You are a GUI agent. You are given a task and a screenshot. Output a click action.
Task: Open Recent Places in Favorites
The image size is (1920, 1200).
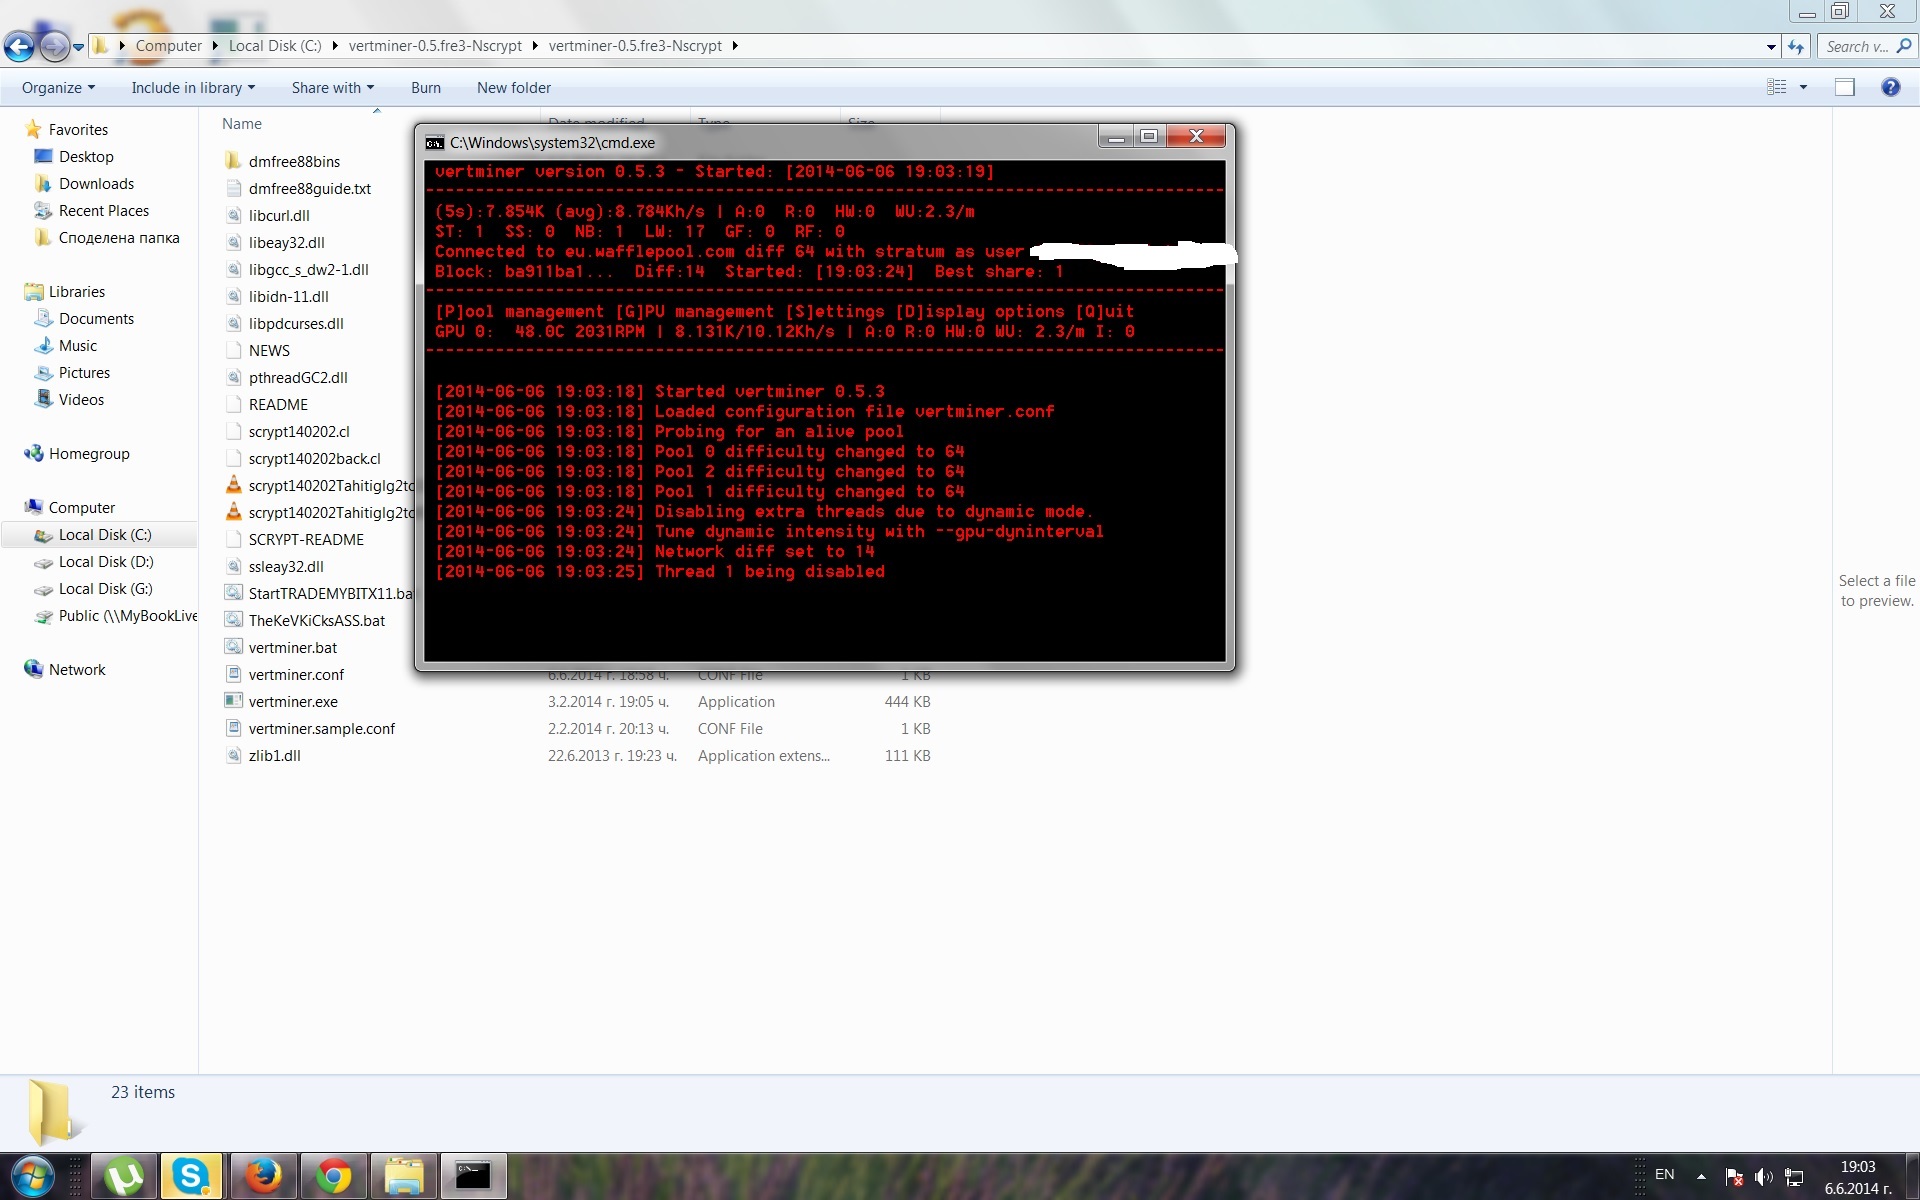click(x=104, y=211)
